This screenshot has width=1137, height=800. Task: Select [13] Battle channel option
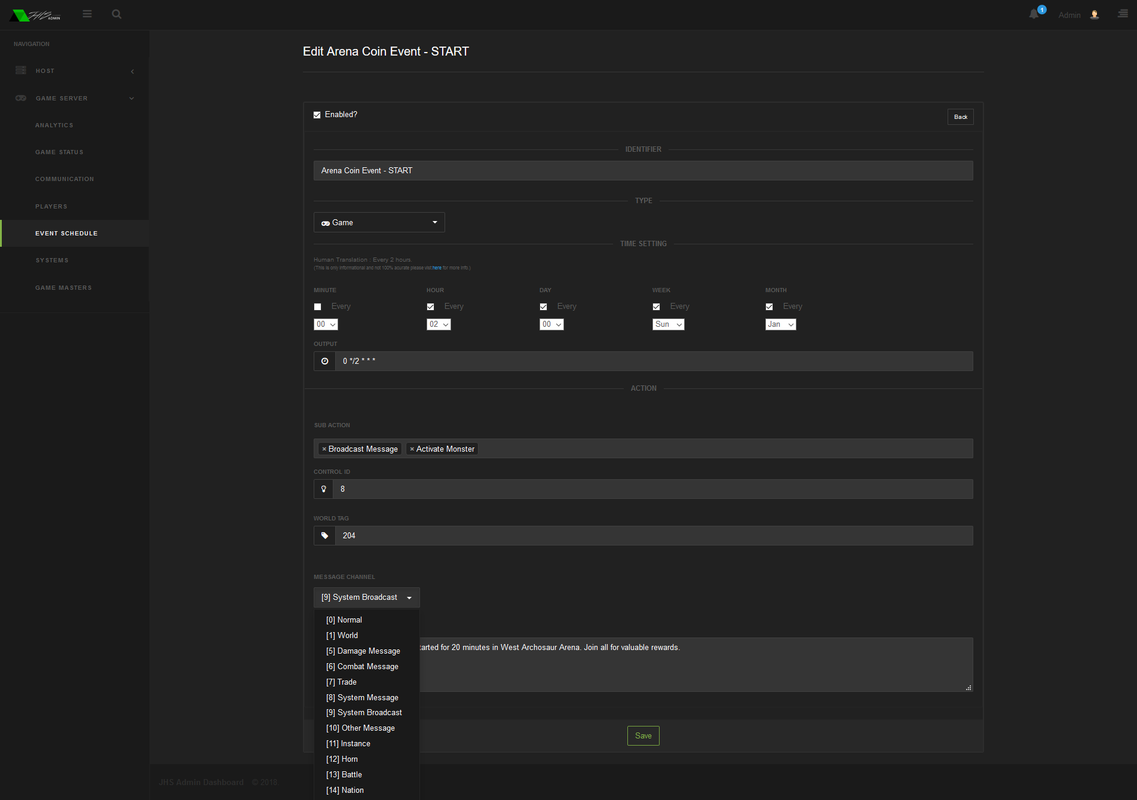pyautogui.click(x=366, y=775)
